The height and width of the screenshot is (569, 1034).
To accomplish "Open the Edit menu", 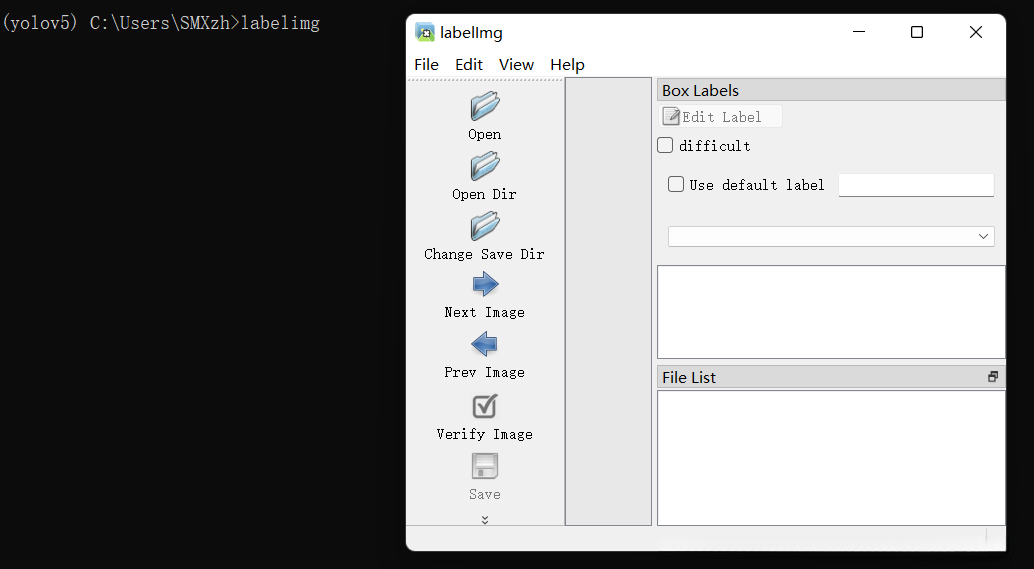I will point(469,65).
